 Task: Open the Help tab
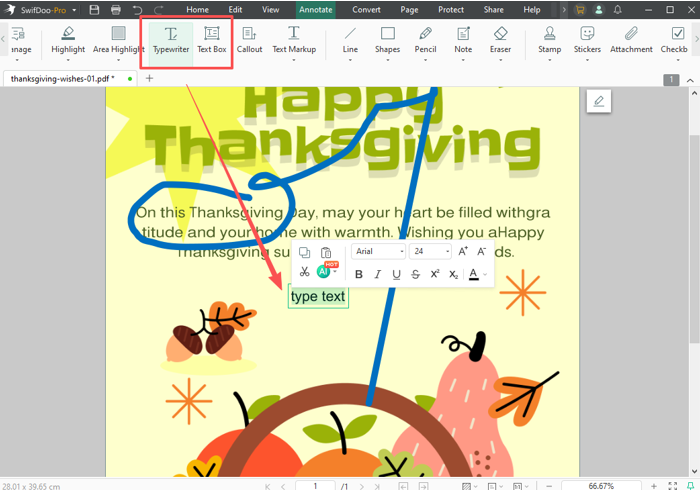532,9
